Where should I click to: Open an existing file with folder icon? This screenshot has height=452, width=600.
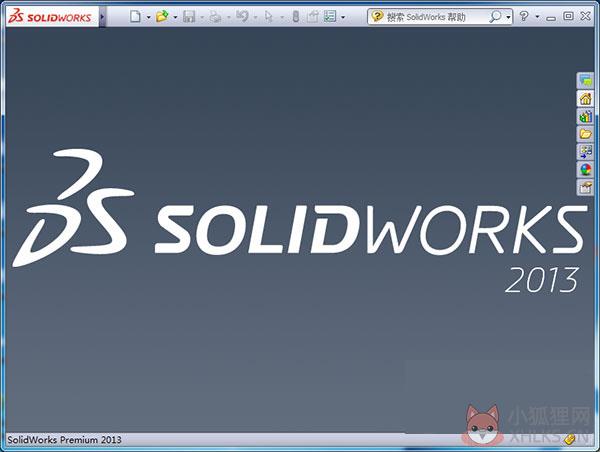[x=162, y=16]
